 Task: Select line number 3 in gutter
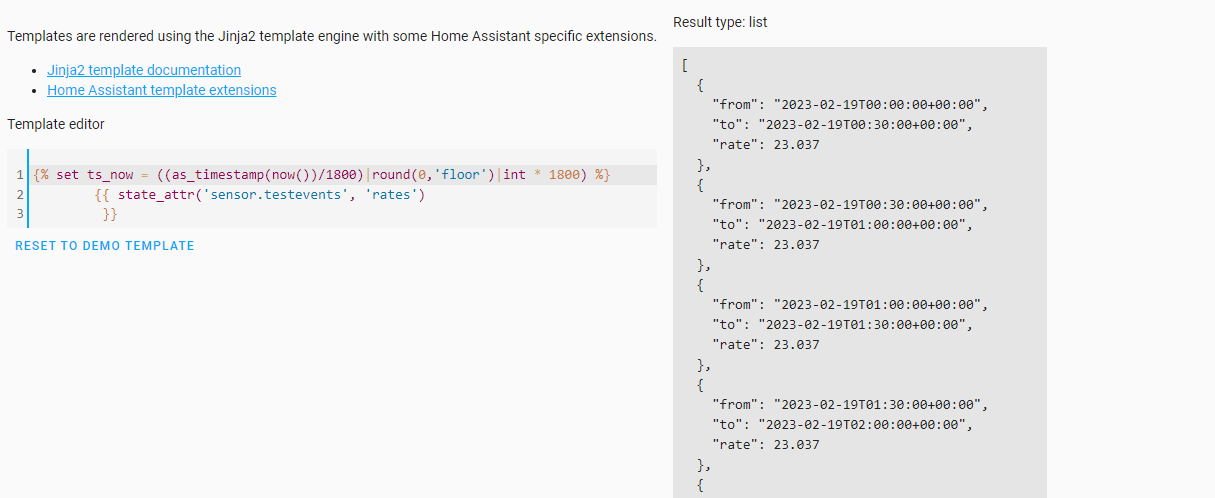[19, 214]
